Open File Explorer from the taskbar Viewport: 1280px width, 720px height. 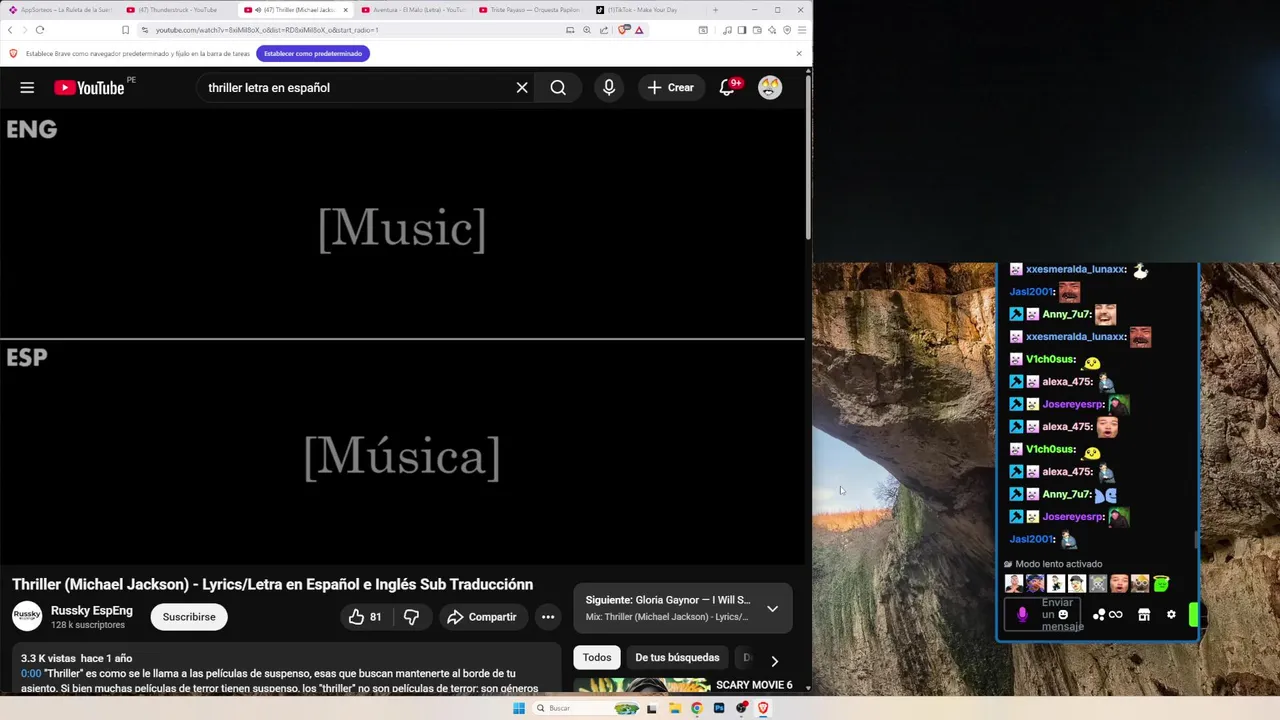tap(675, 708)
